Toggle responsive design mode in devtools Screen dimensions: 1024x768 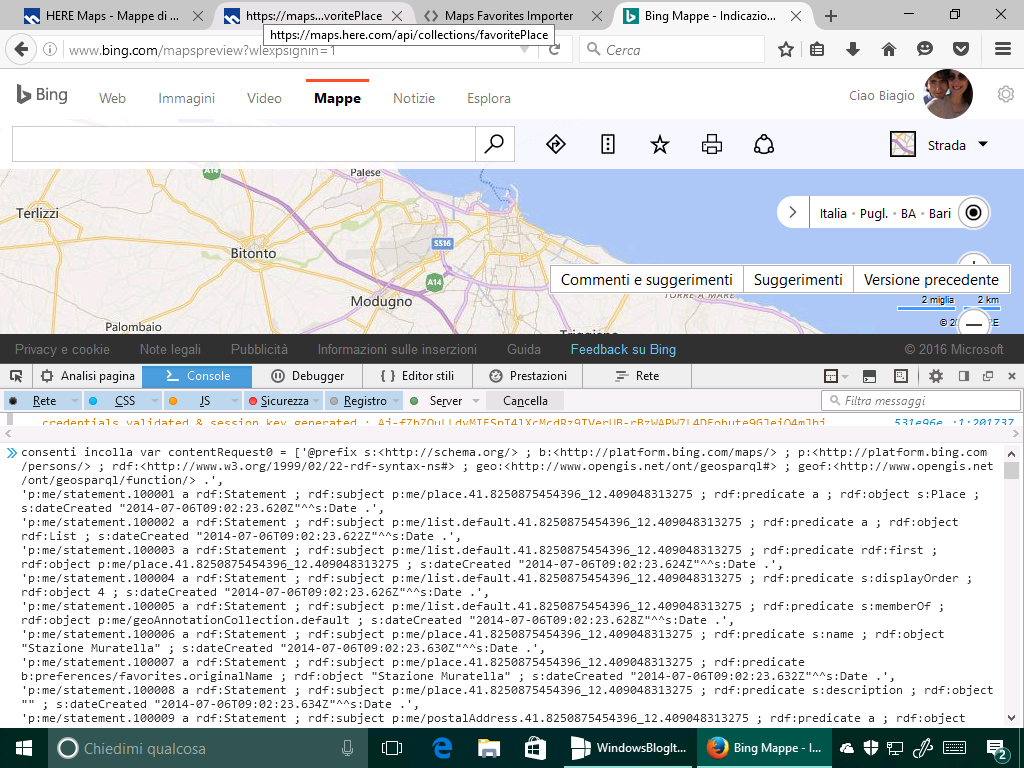(901, 376)
